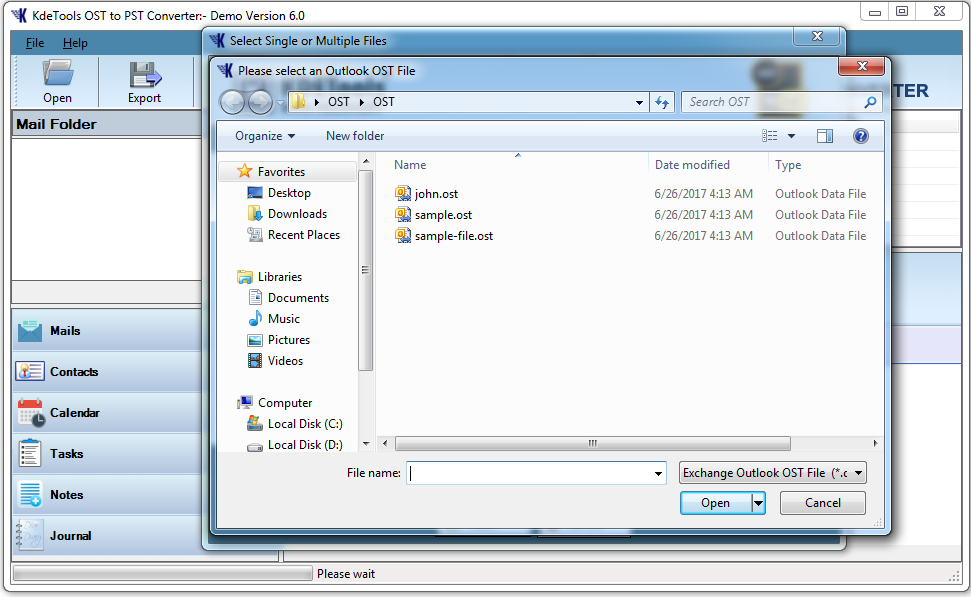The height and width of the screenshot is (597, 971).
Task: Close the Outlook OST file dialog
Action: (861, 66)
